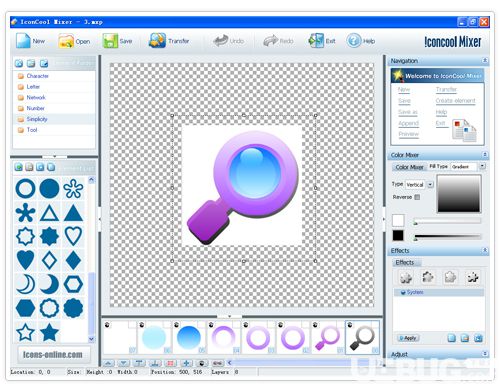The image size is (500, 392).
Task: Choose the solid filled hexagon shape
Action: (25, 308)
